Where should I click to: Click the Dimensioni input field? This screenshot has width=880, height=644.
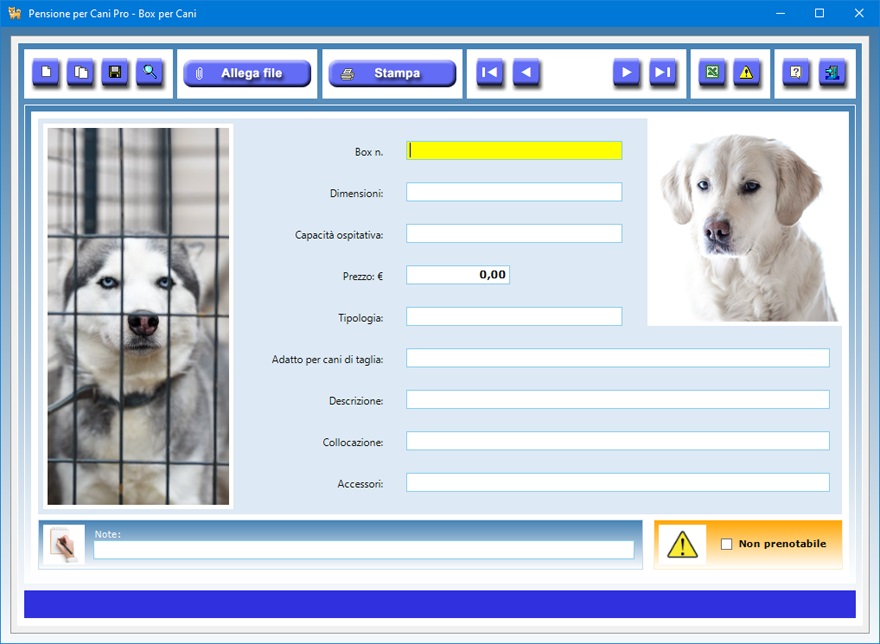coord(514,192)
